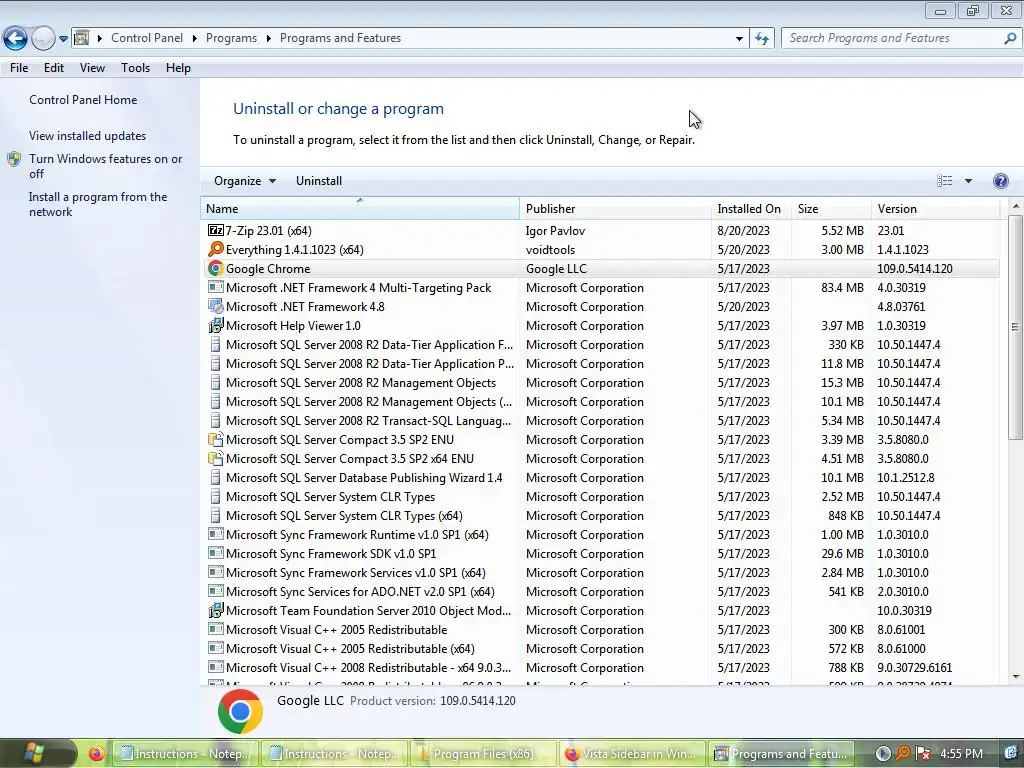Select Microsoft Sync Services for ADO.NET v2.0

[360, 592]
